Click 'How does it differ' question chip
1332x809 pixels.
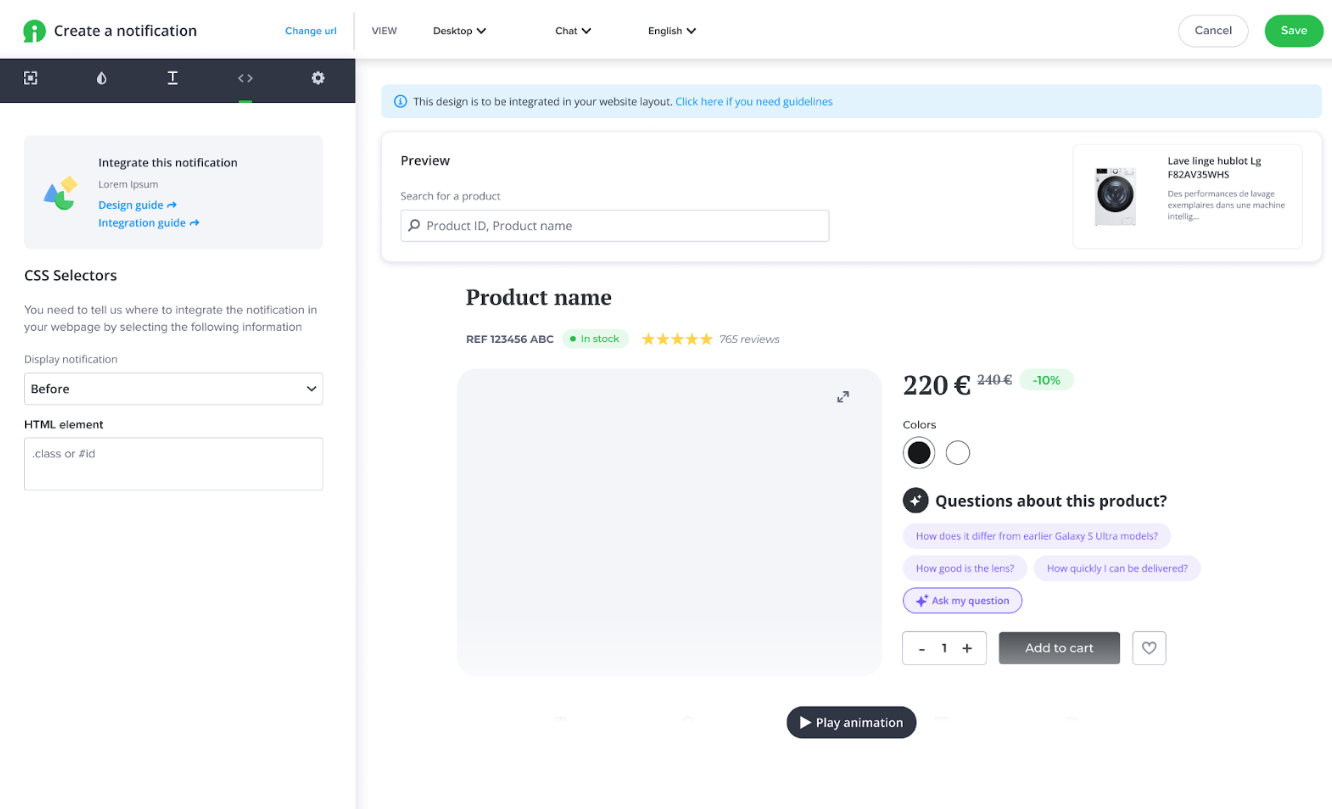click(1037, 536)
